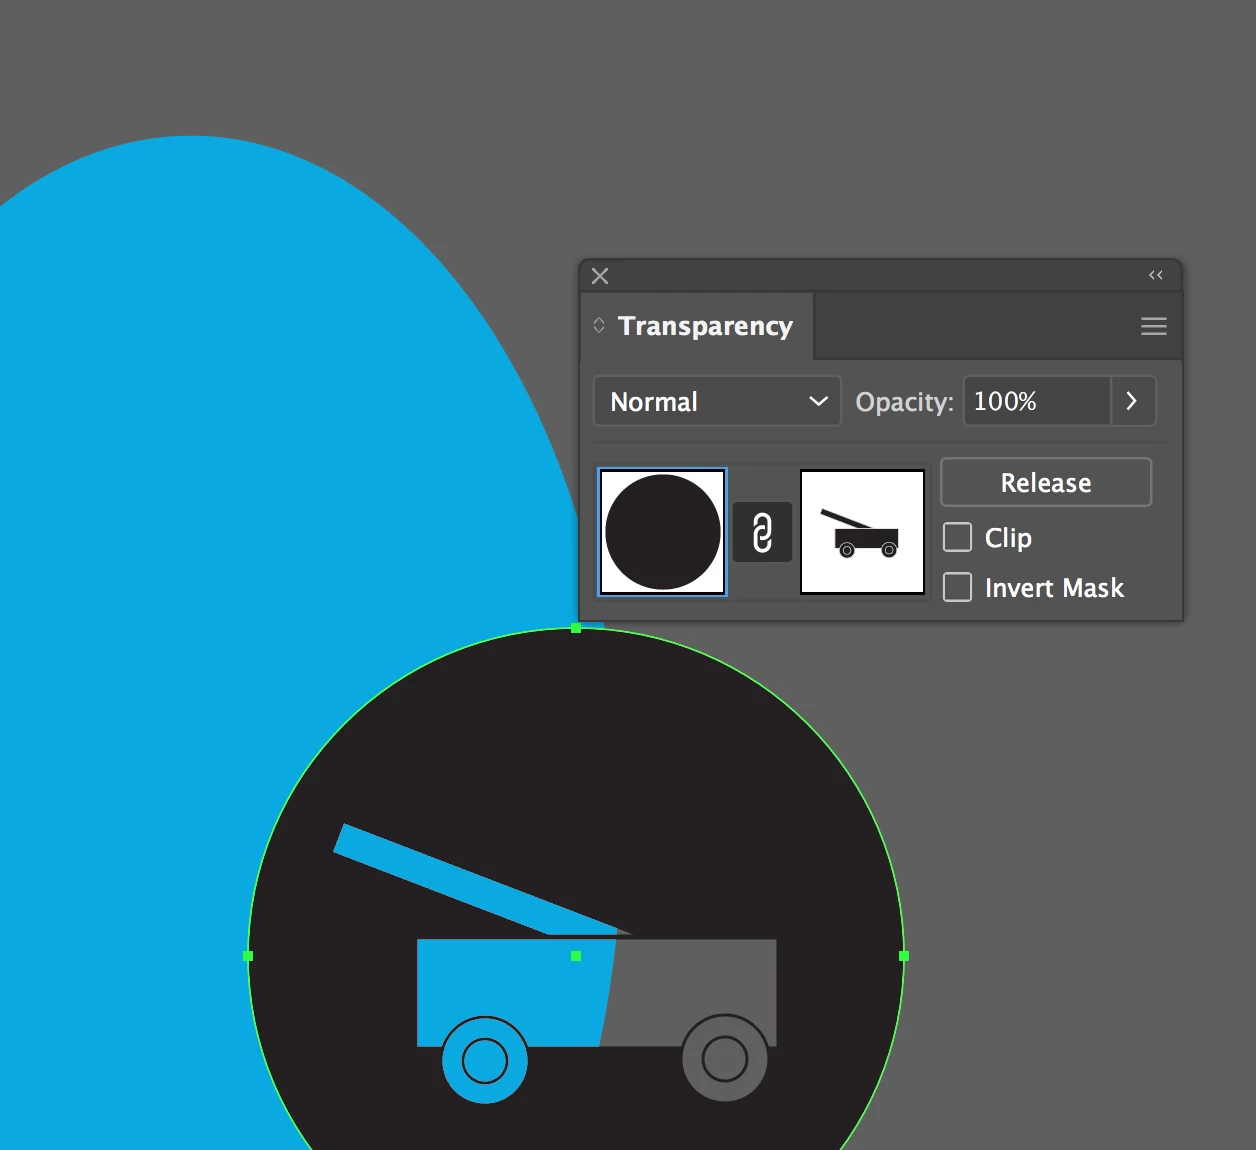This screenshot has height=1150, width=1256.
Task: Toggle the mask link chain icon
Action: 762,532
